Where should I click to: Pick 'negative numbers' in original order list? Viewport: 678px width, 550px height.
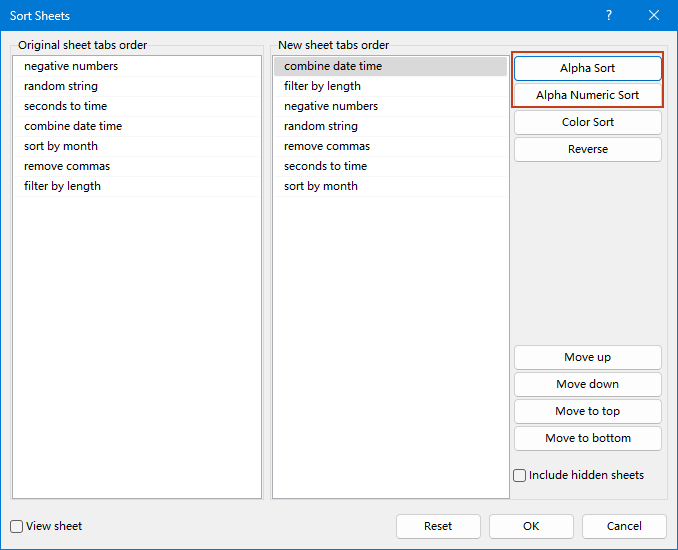(71, 66)
